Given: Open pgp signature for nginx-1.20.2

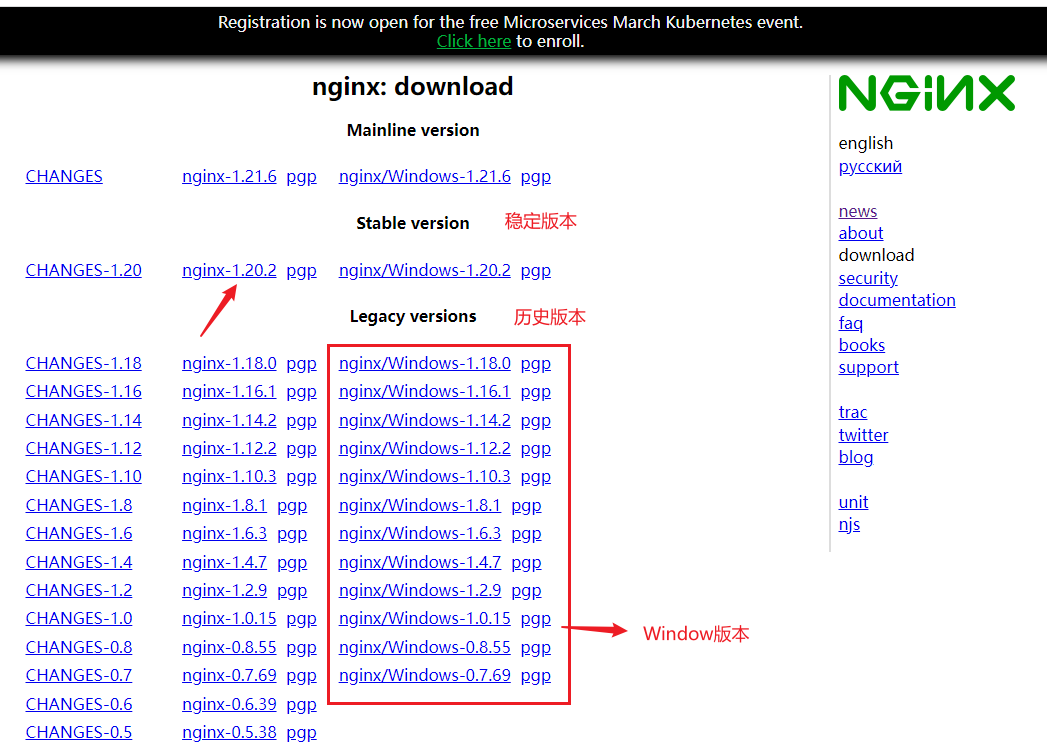Looking at the screenshot, I should tap(301, 271).
